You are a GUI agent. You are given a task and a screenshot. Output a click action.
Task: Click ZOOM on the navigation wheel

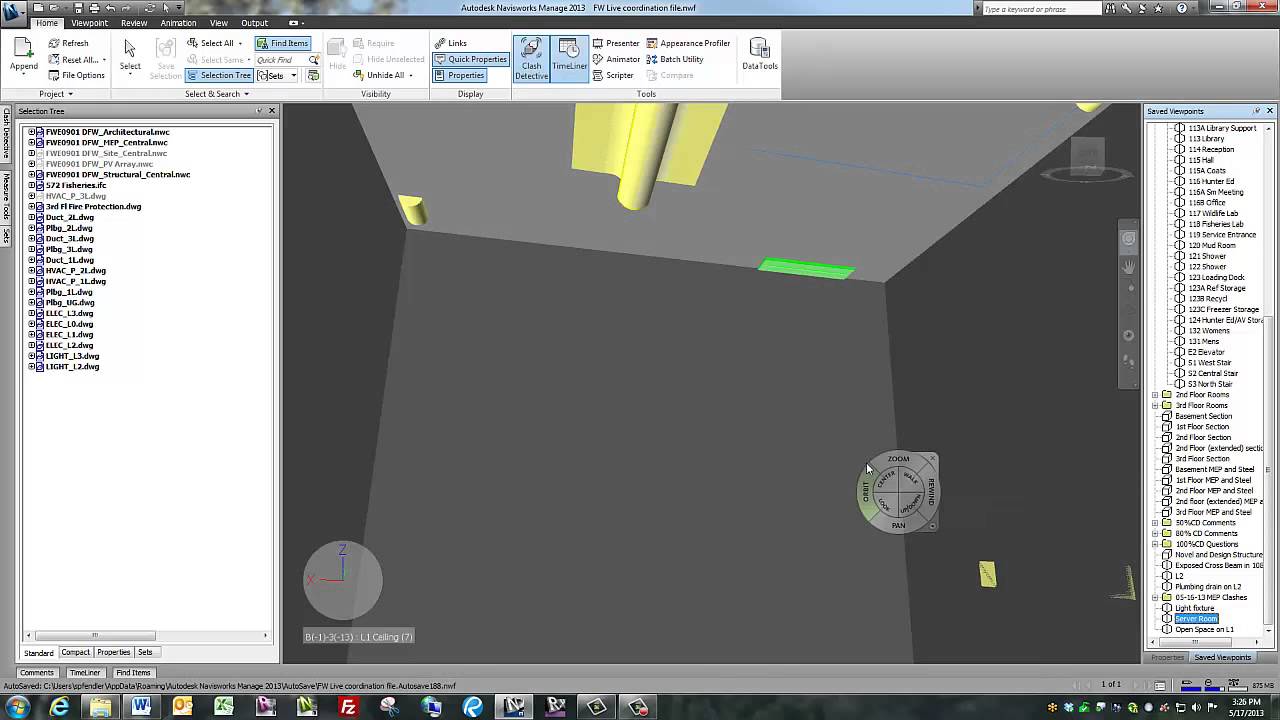(898, 459)
